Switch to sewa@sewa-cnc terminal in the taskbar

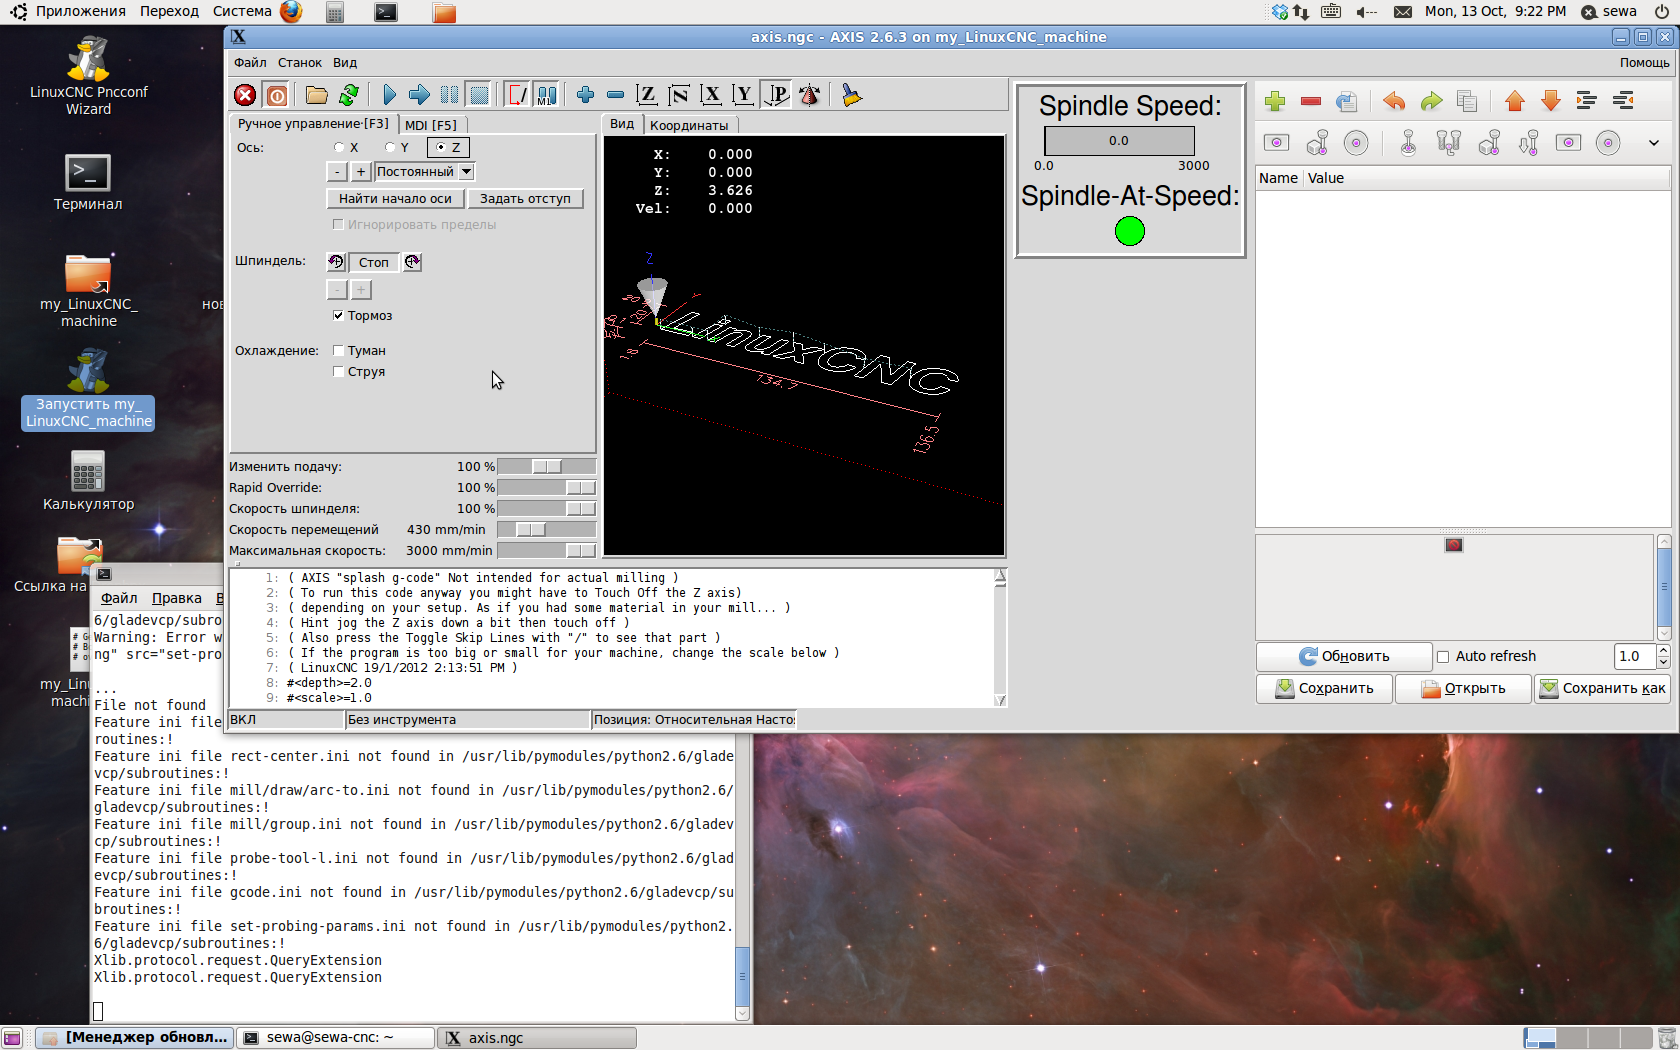(335, 1038)
